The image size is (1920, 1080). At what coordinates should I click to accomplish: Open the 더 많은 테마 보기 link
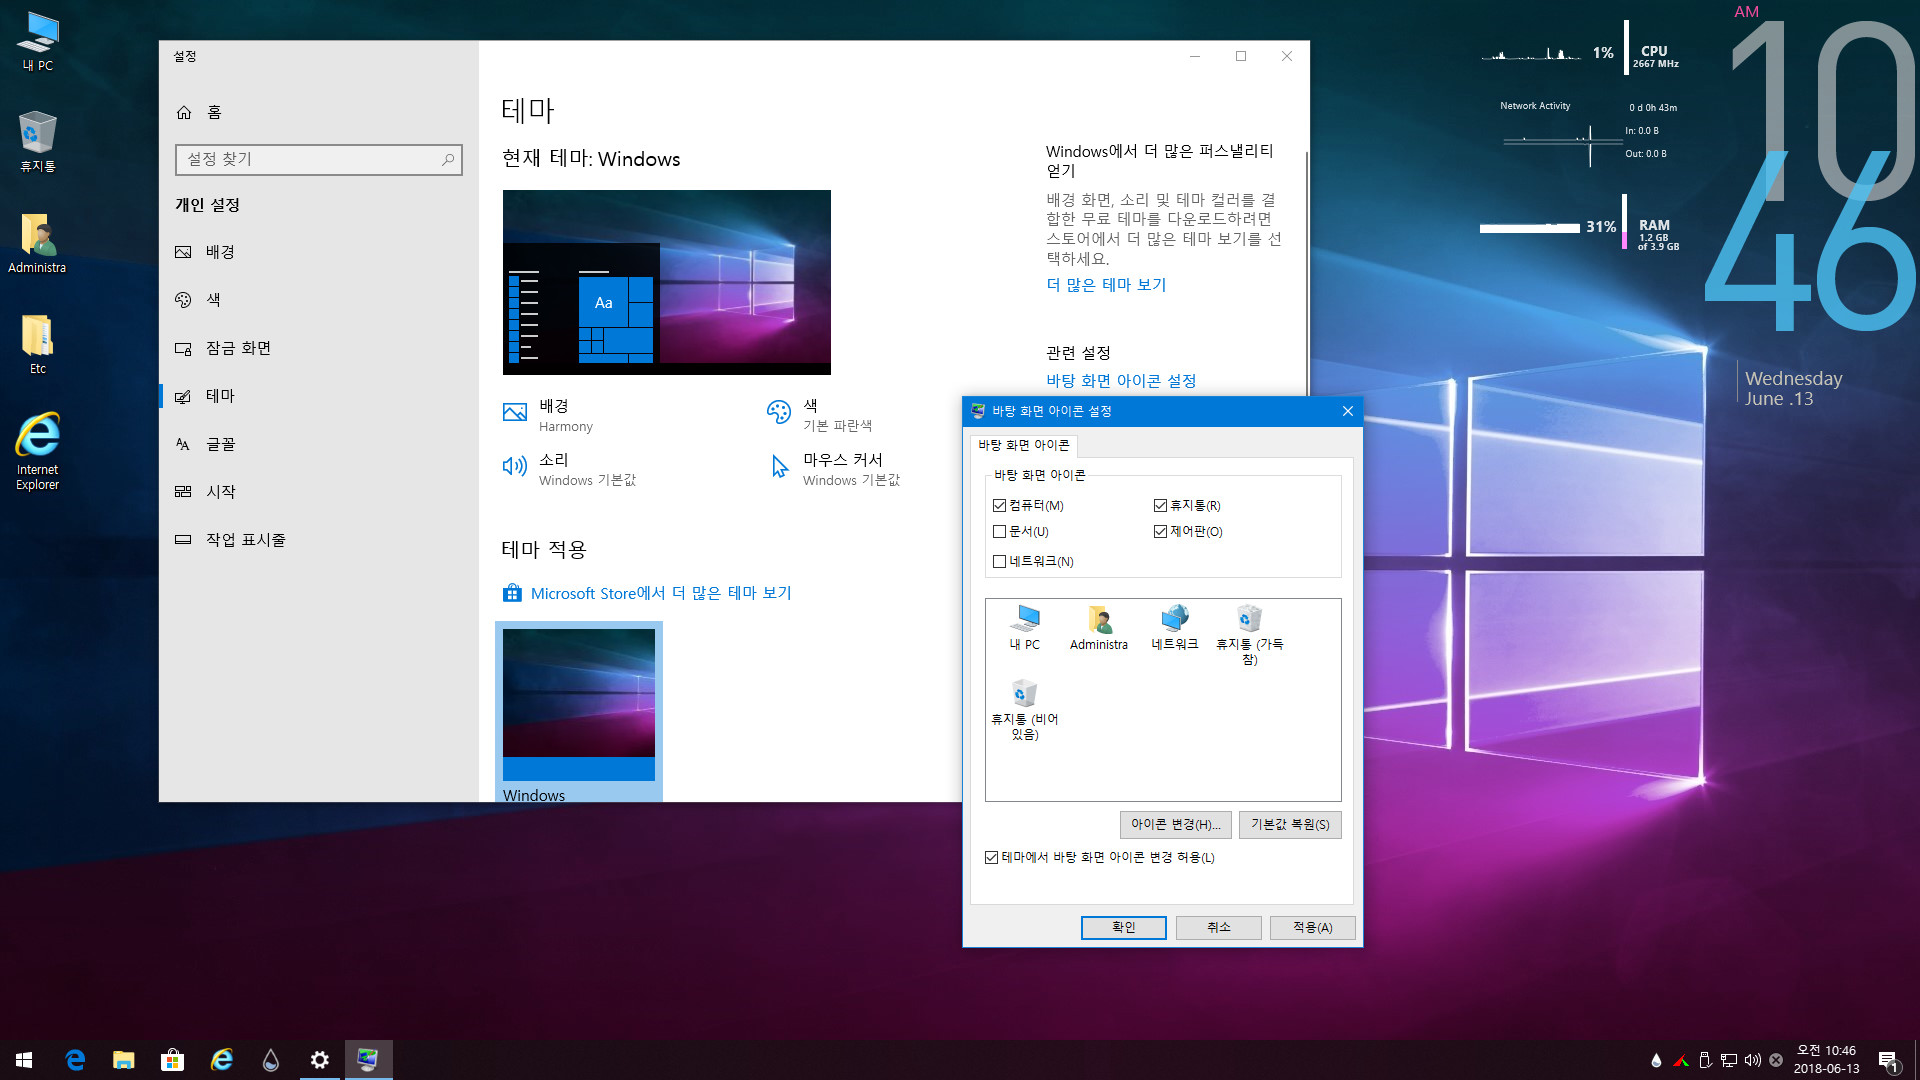tap(1106, 285)
